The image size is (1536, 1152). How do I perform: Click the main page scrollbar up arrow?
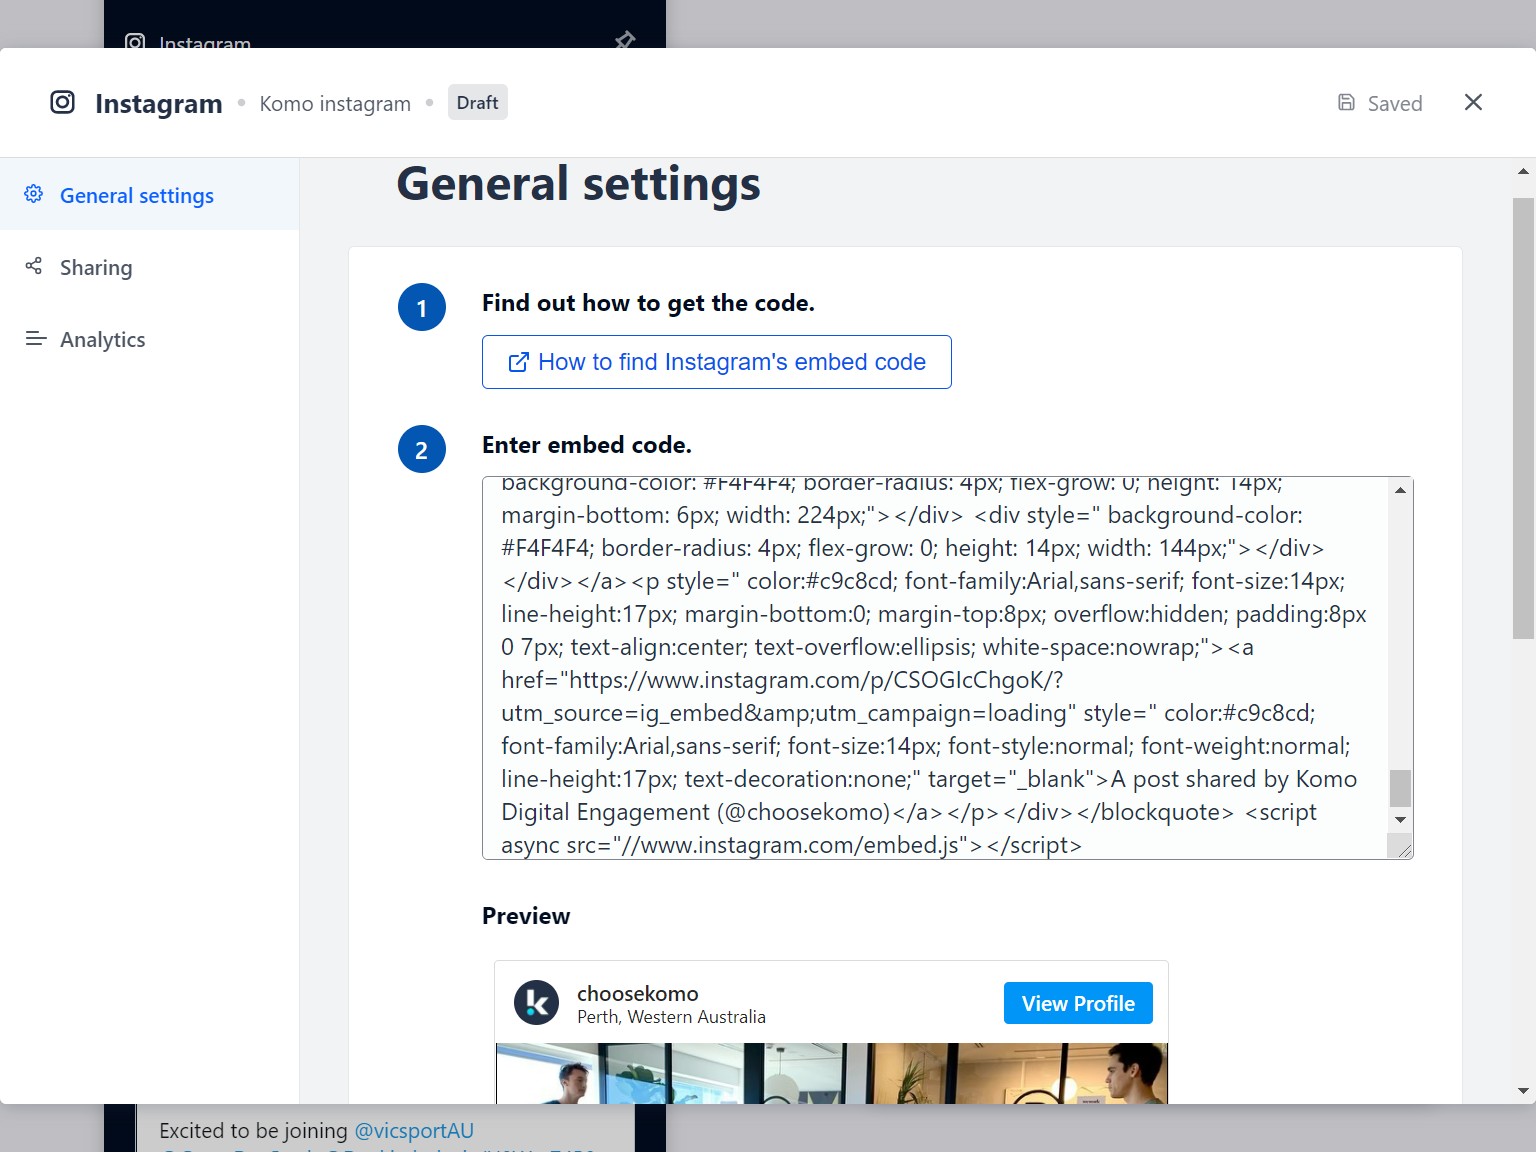[x=1523, y=171]
